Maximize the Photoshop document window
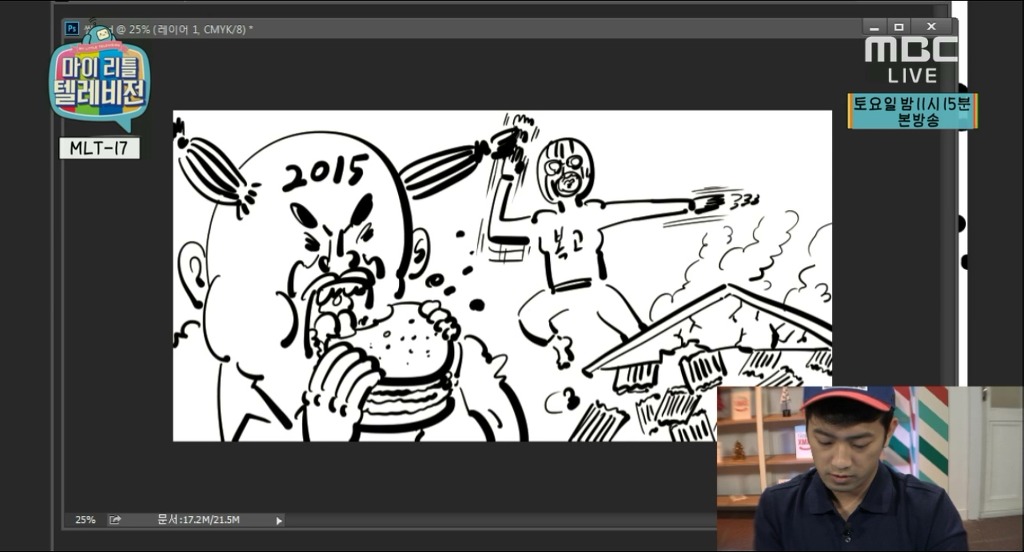Viewport: 1024px width, 552px height. coord(899,27)
